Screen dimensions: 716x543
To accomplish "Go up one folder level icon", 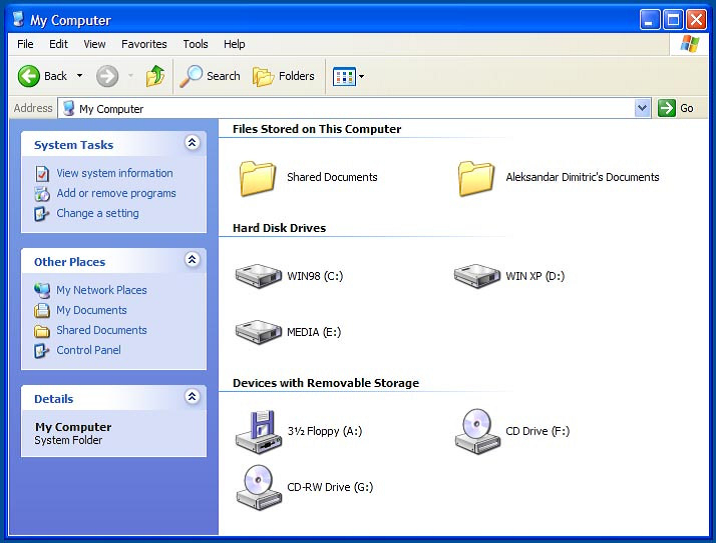I will point(155,76).
